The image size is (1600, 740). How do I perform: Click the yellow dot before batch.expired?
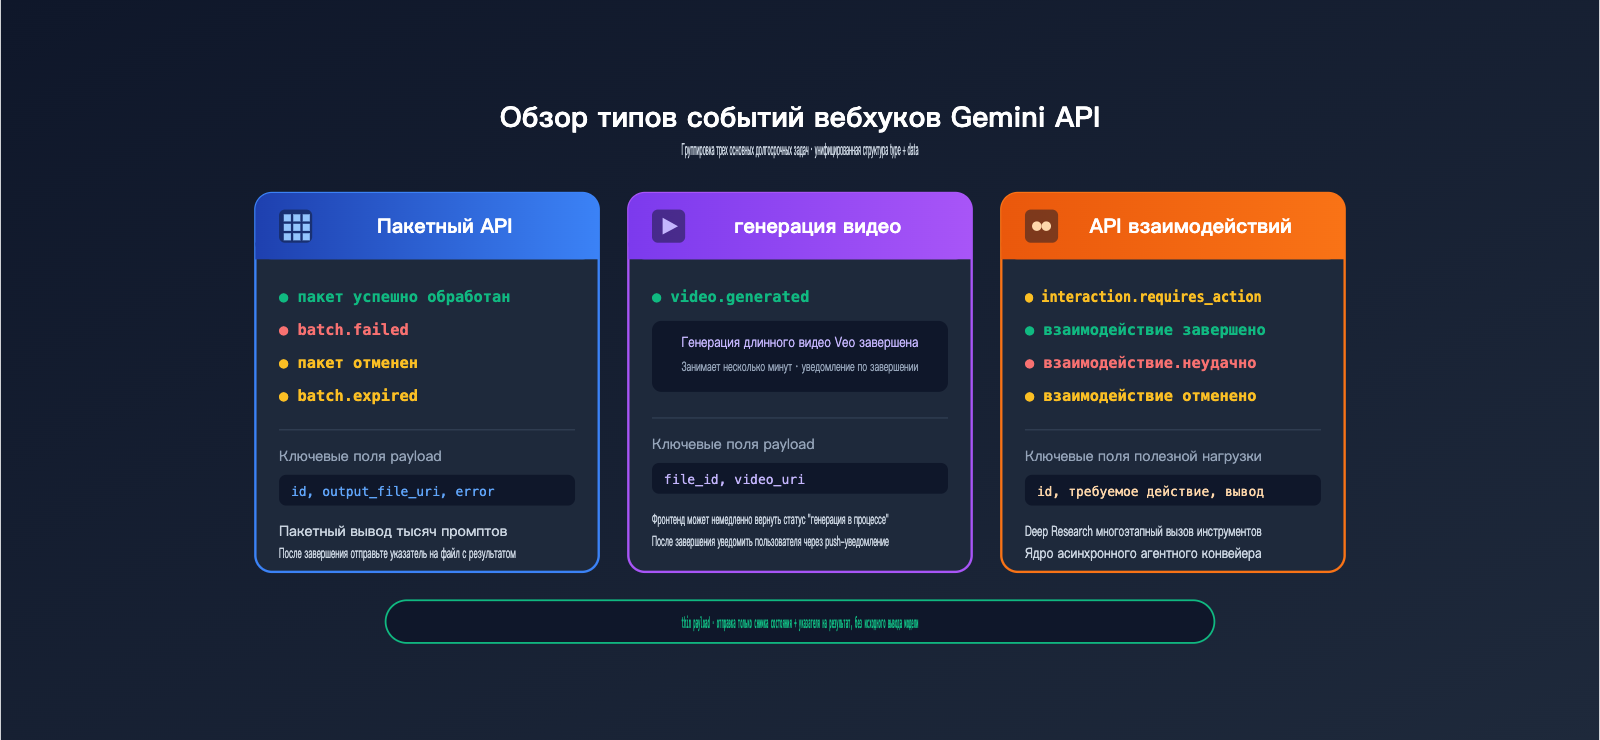pos(284,397)
